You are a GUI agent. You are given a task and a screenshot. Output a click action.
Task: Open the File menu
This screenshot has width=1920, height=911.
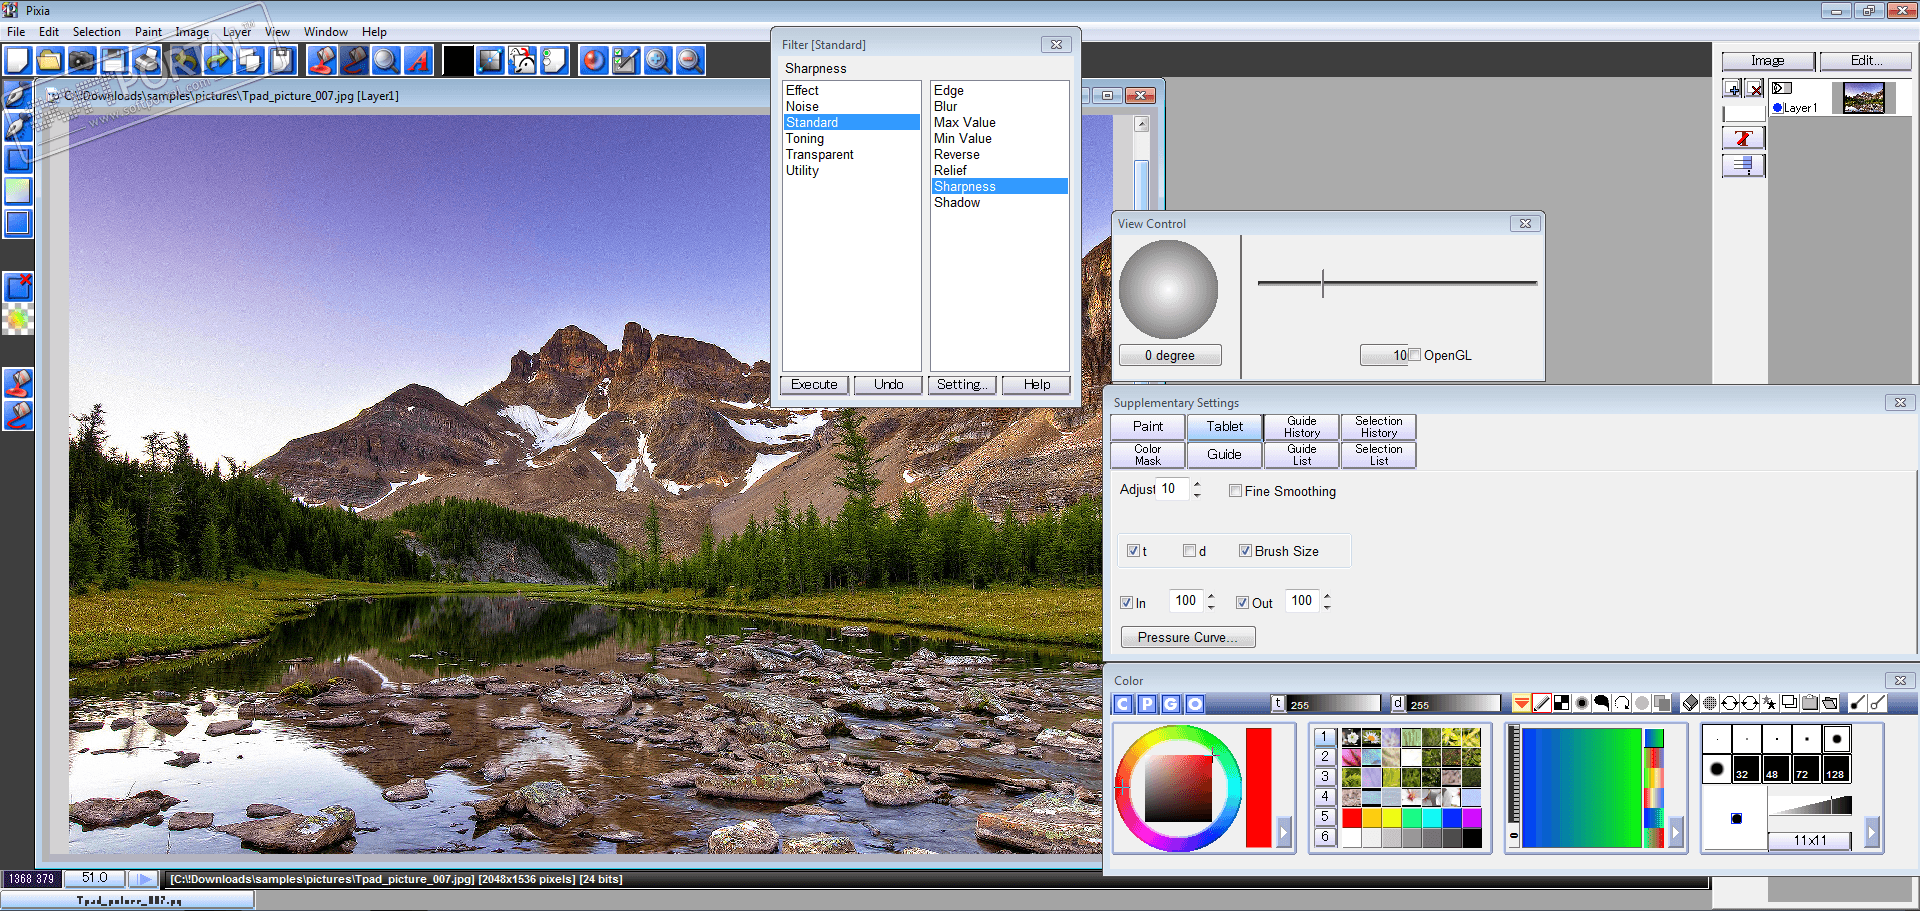tap(16, 32)
